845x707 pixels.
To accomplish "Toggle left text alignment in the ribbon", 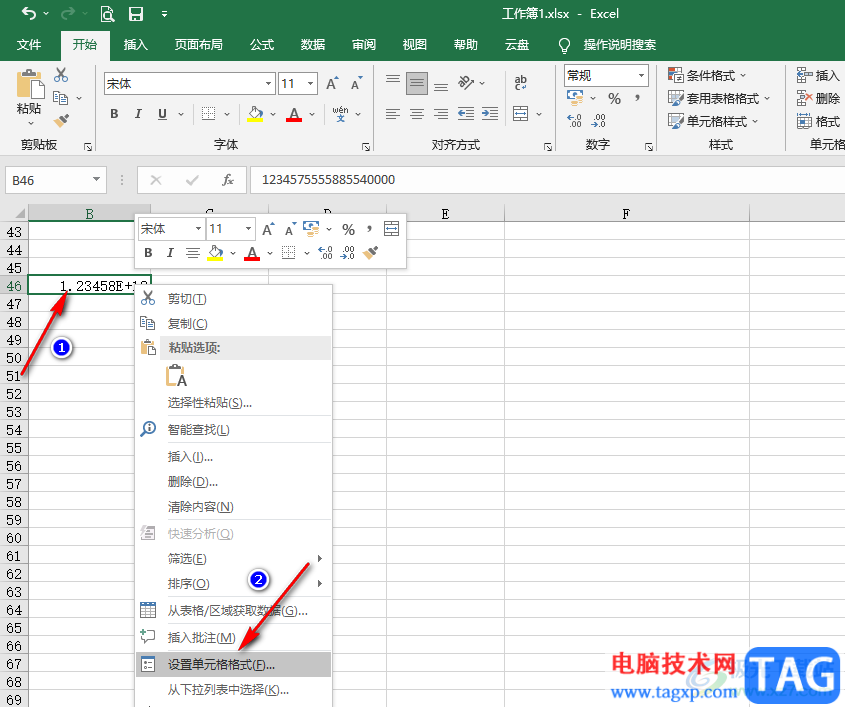I will [x=393, y=114].
